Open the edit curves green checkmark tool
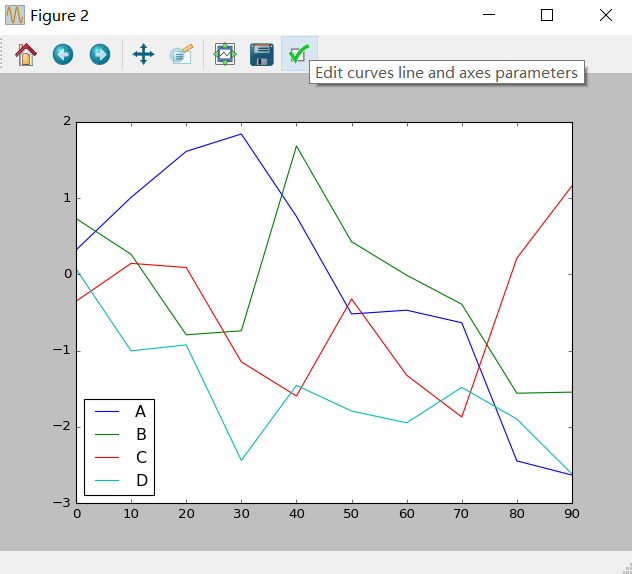 pos(299,54)
